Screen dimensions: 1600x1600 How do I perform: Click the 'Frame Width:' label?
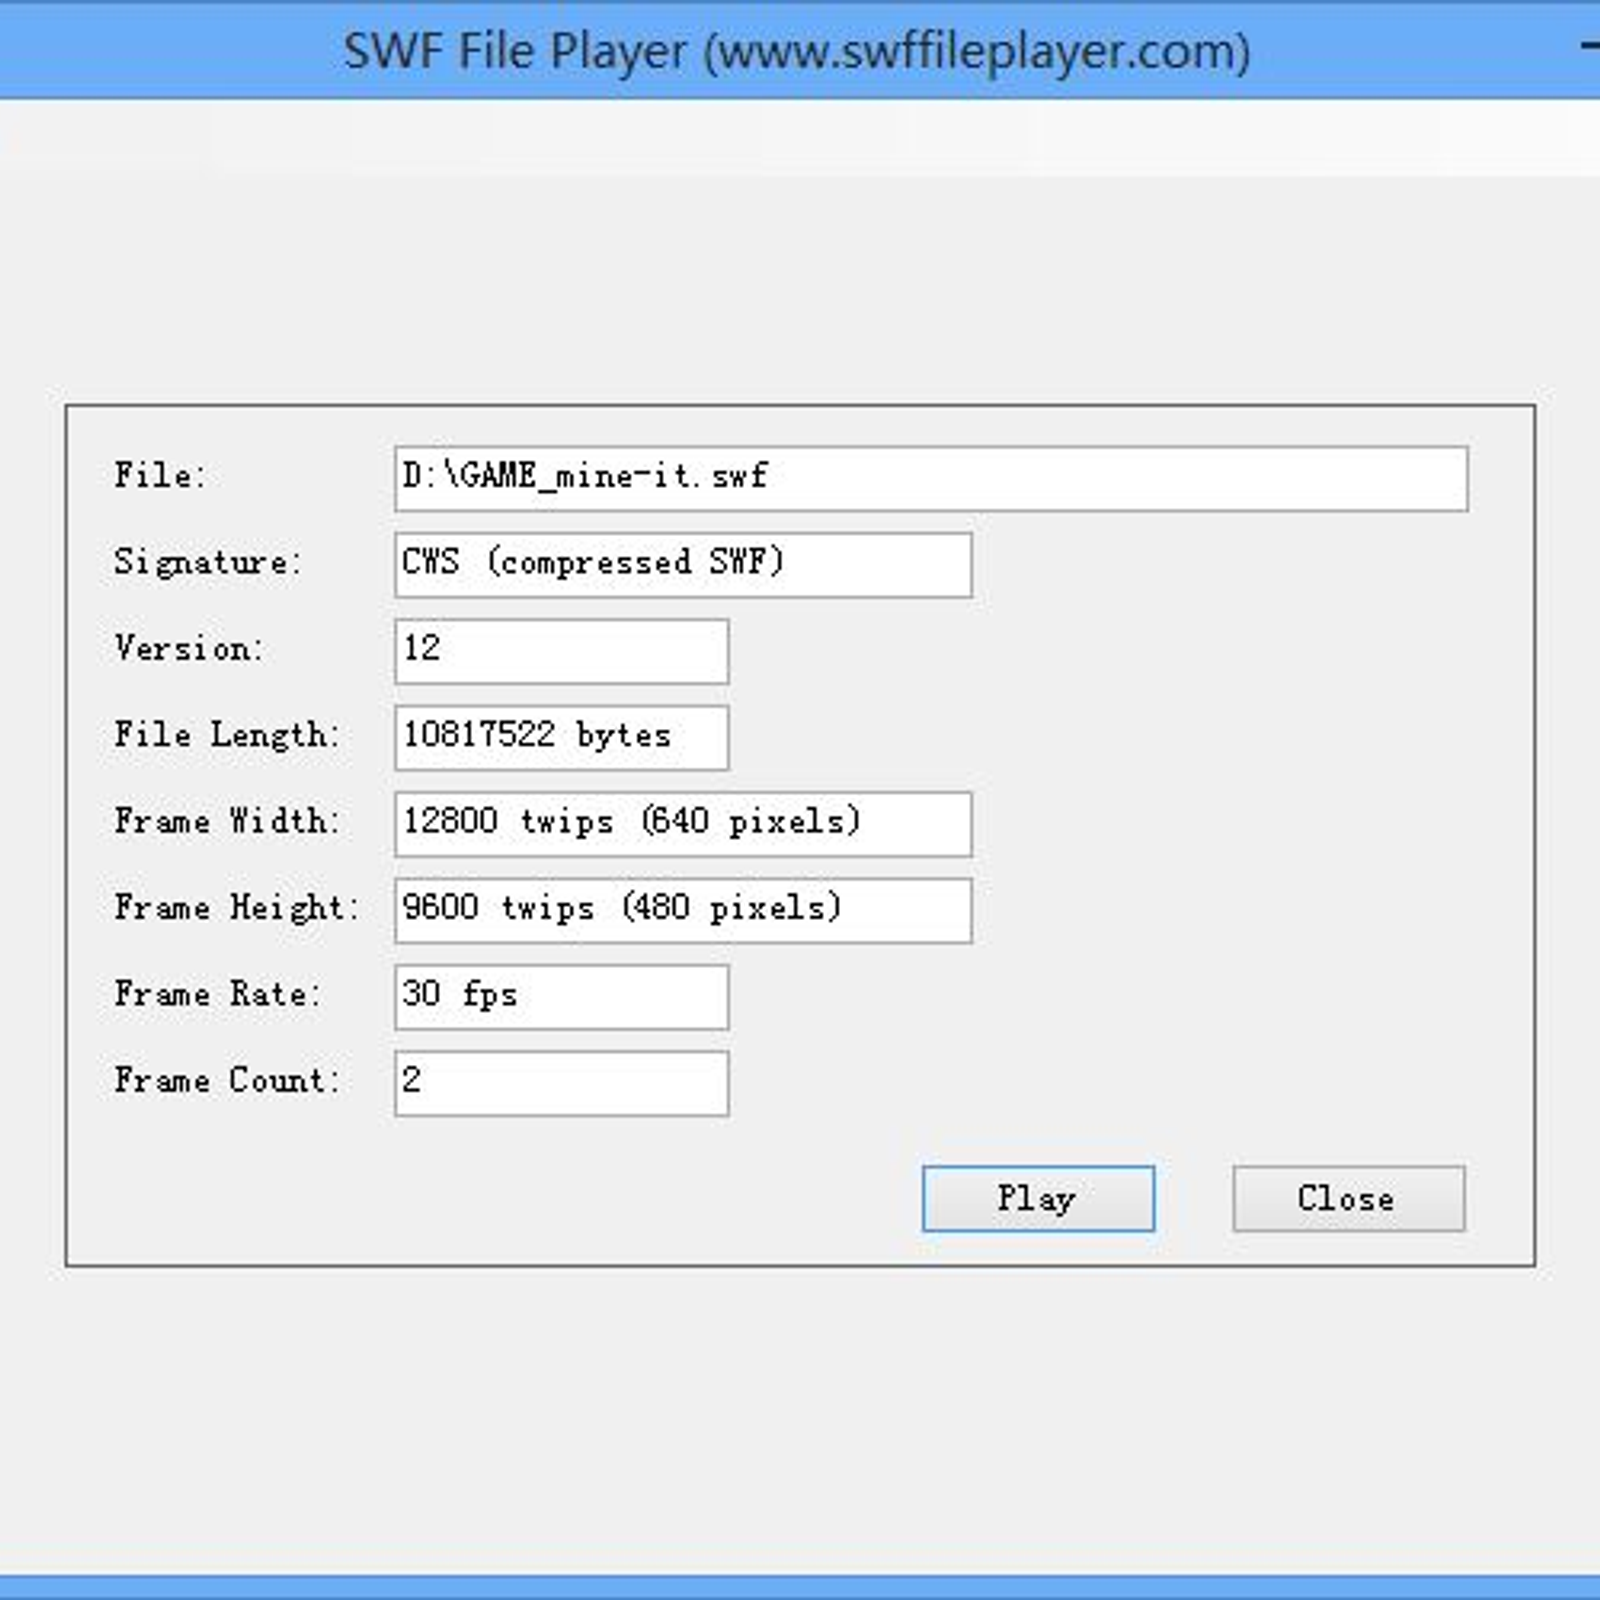click(227, 821)
